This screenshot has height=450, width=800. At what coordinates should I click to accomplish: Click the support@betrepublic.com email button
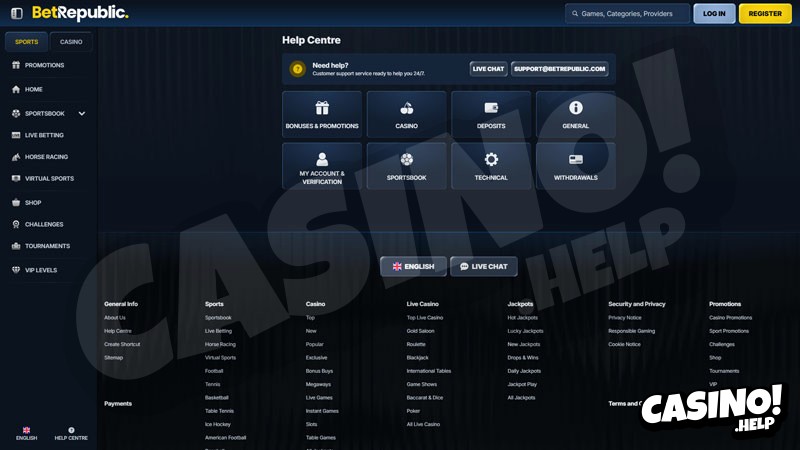click(x=560, y=69)
